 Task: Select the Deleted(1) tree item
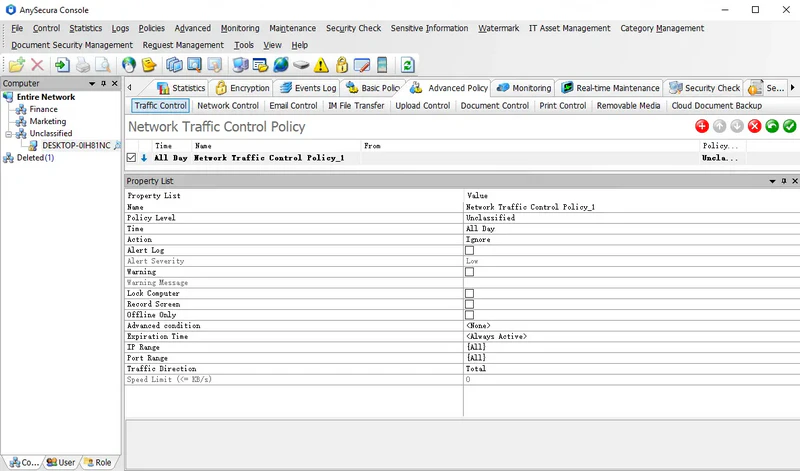[x=35, y=158]
